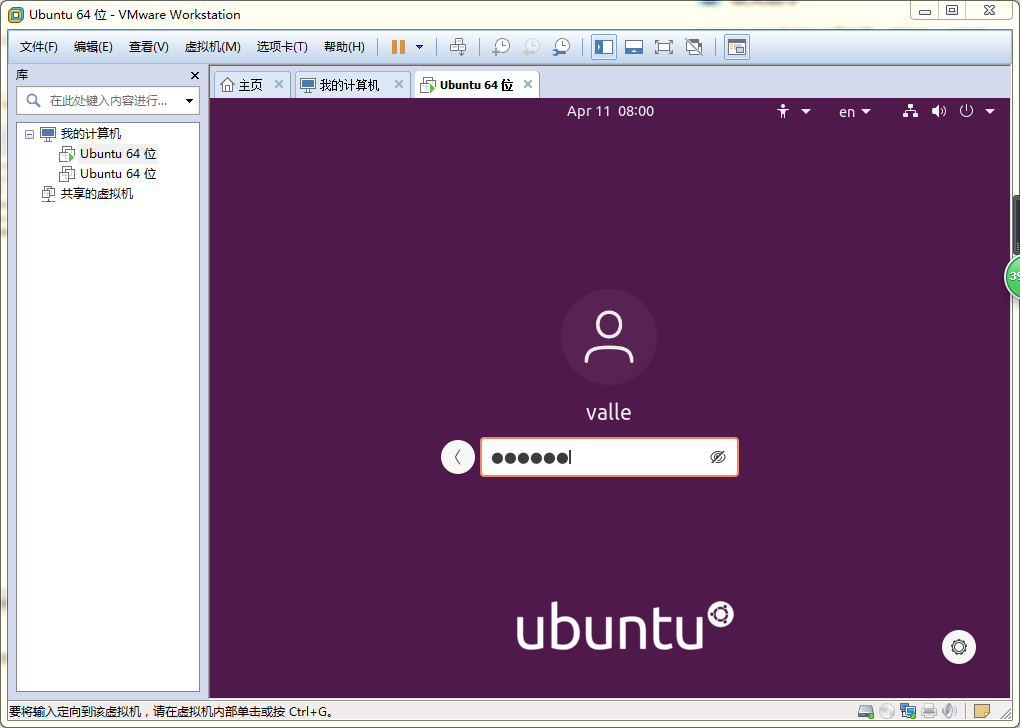Close the 我的计算机 tab
Image resolution: width=1020 pixels, height=728 pixels.
pos(399,84)
